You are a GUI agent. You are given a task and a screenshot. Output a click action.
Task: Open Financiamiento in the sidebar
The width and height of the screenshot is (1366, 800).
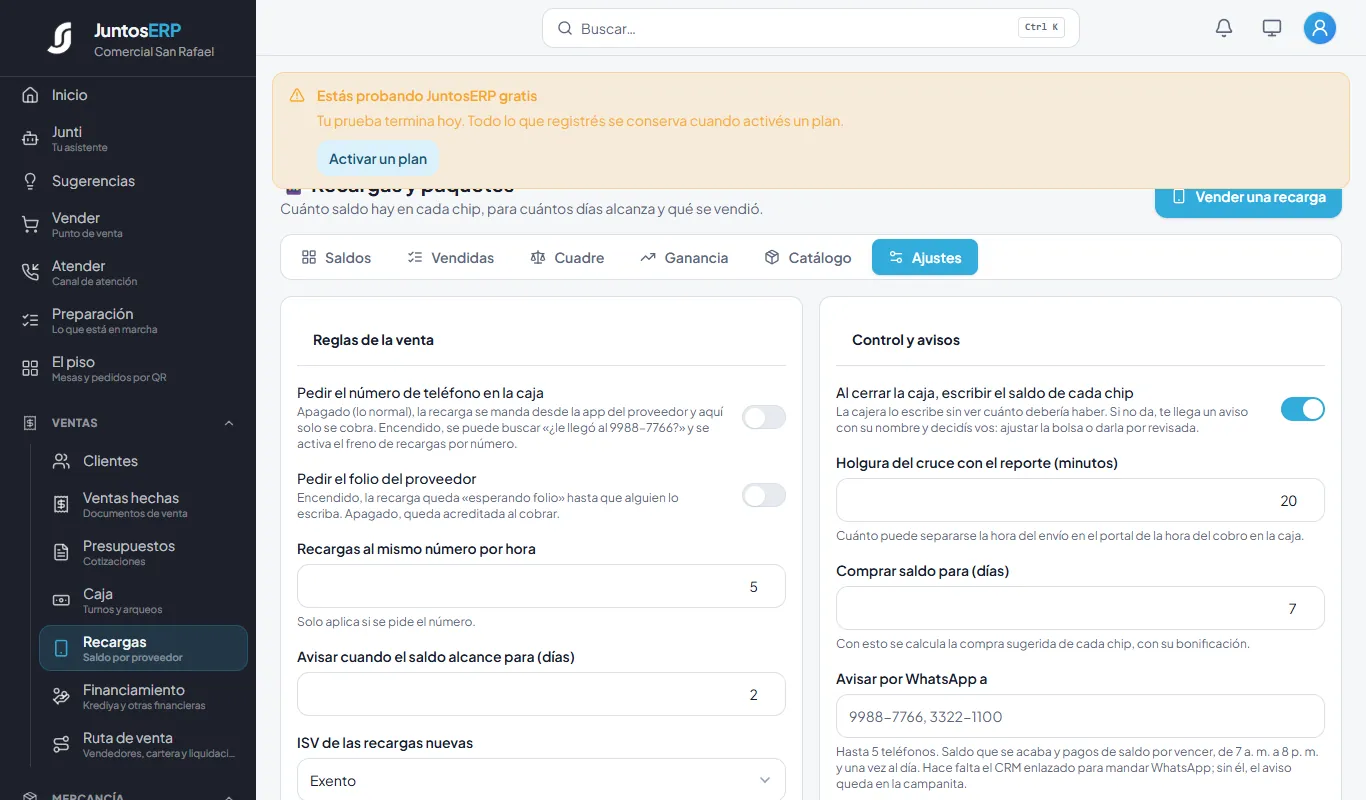pyautogui.click(x=143, y=696)
